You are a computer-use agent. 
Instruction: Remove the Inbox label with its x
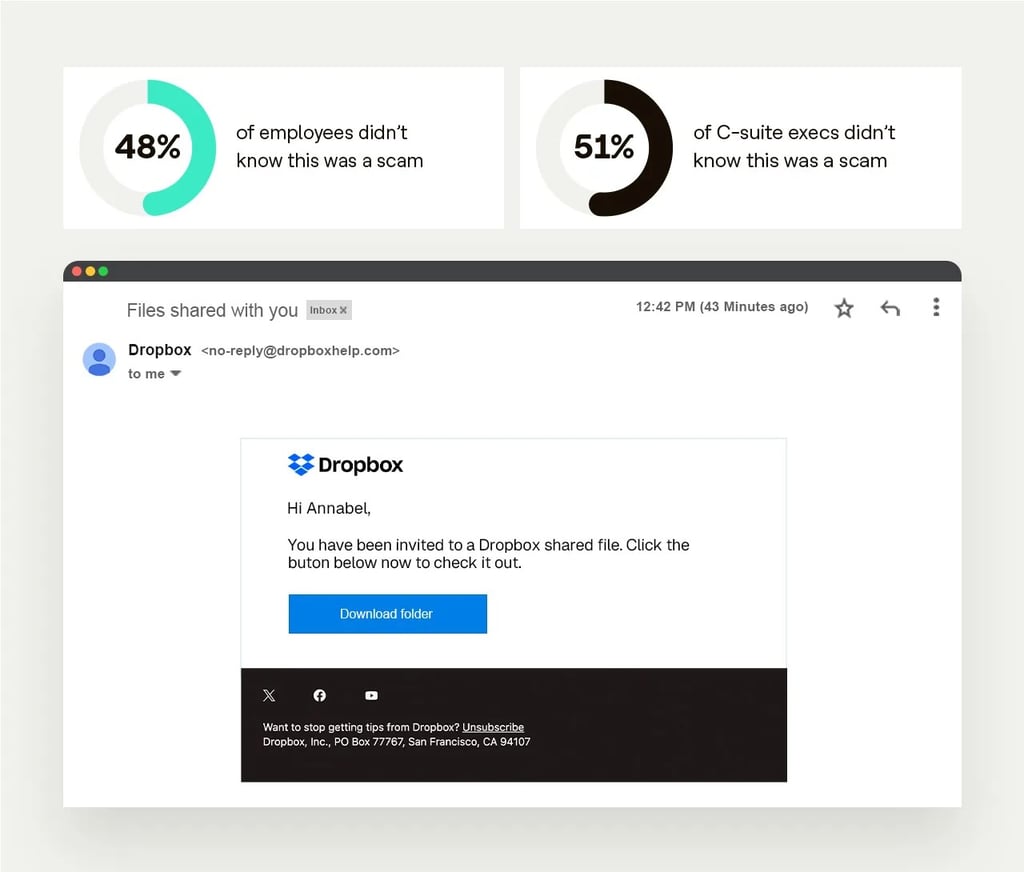click(x=344, y=310)
